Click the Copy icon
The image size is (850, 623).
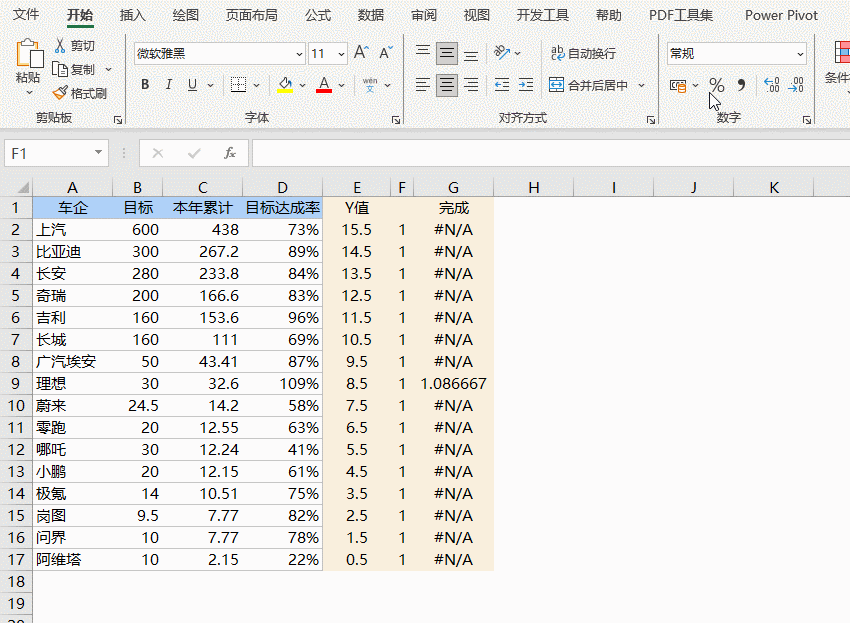(60, 69)
